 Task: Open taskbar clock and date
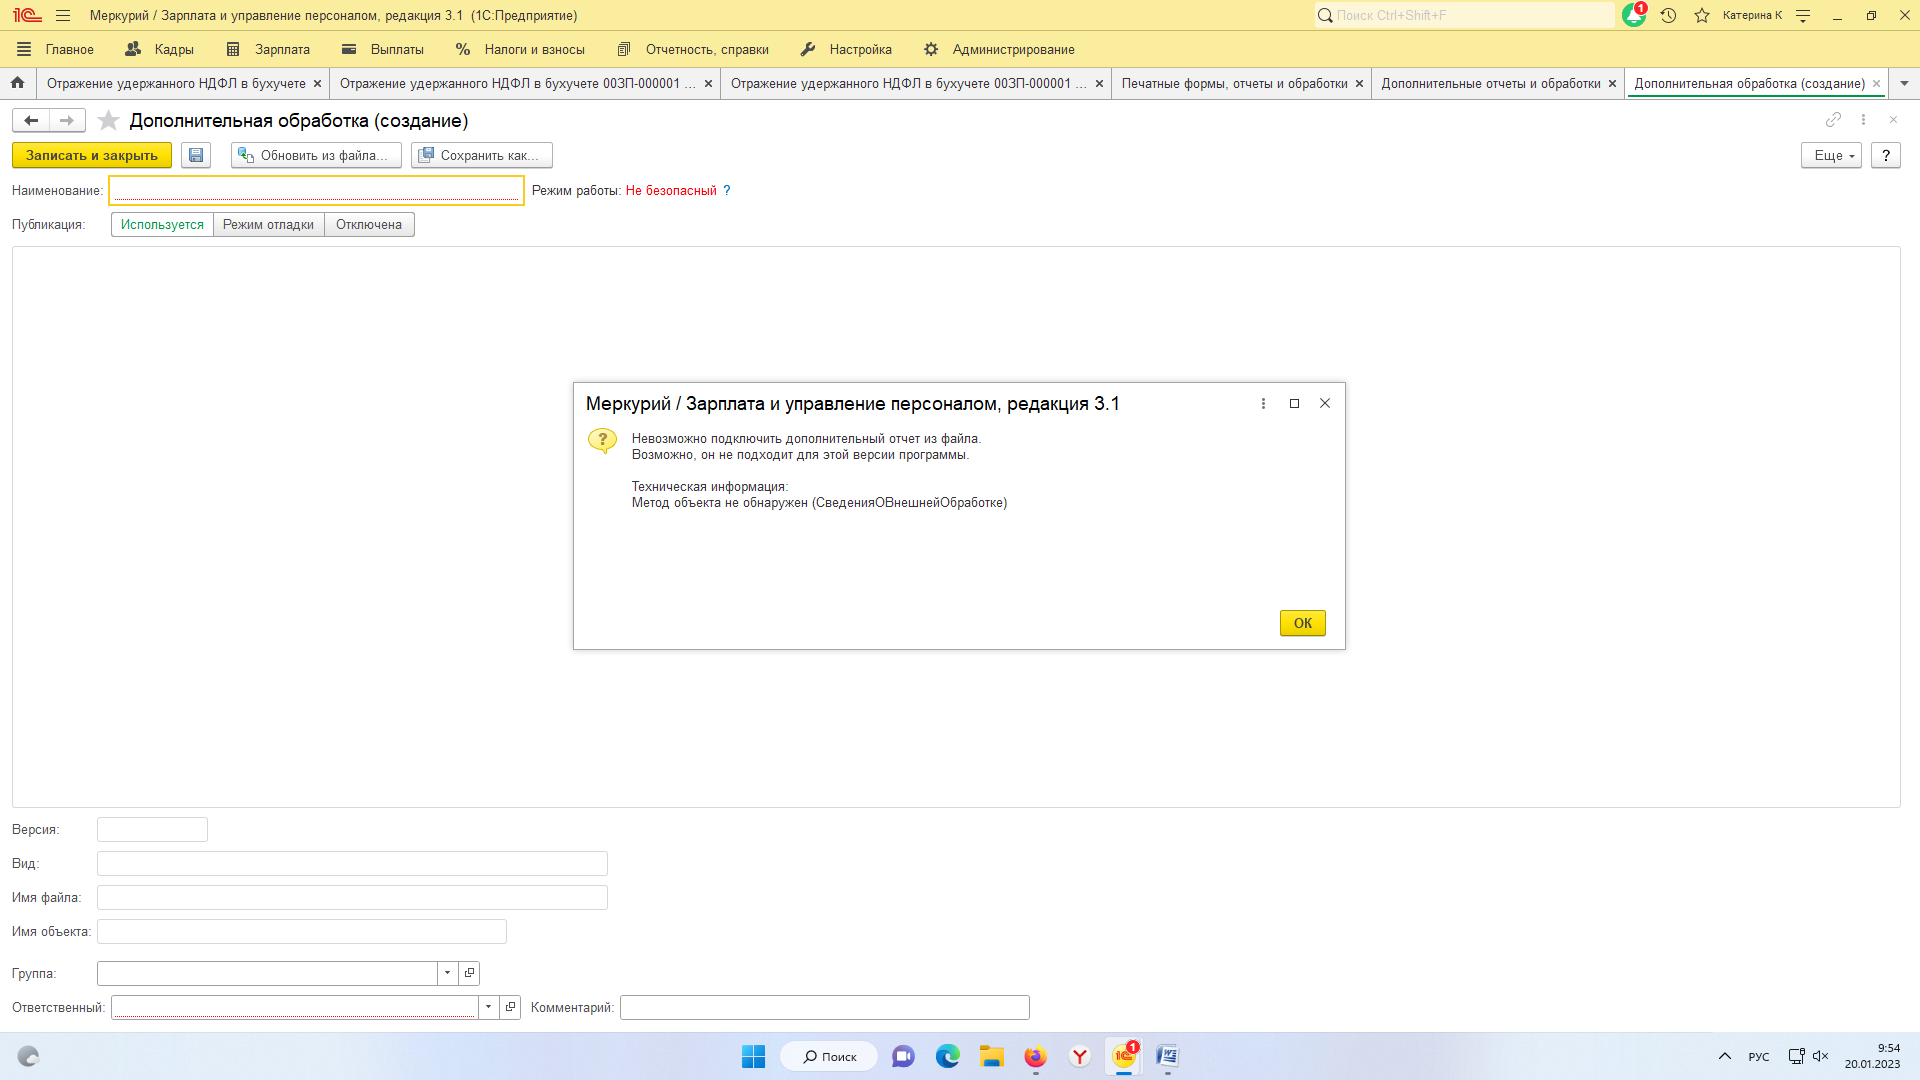coord(1873,1056)
